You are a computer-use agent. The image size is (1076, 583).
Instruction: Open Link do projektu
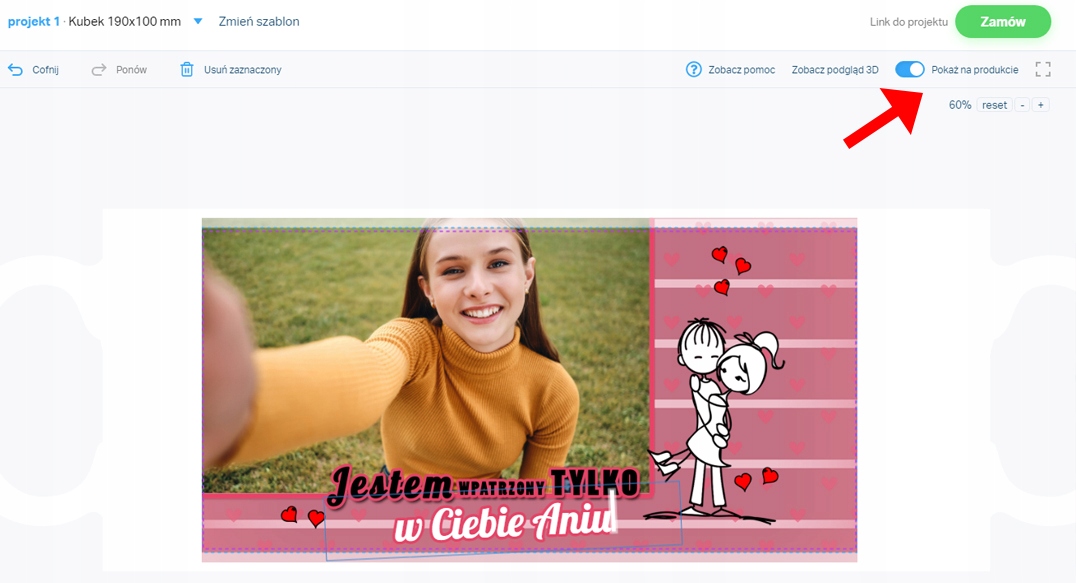click(x=909, y=22)
